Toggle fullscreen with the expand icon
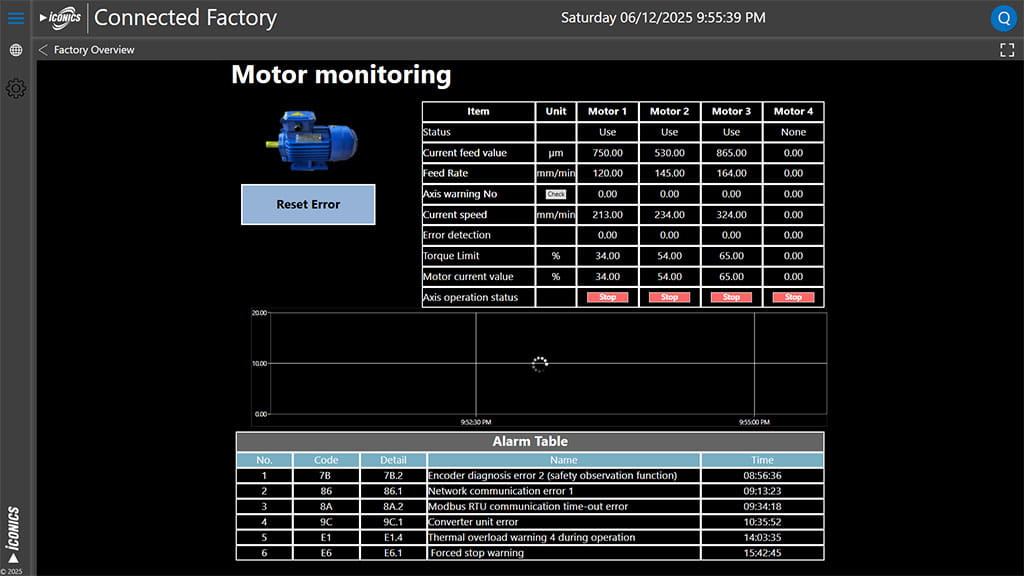Image resolution: width=1024 pixels, height=576 pixels. 1007,50
